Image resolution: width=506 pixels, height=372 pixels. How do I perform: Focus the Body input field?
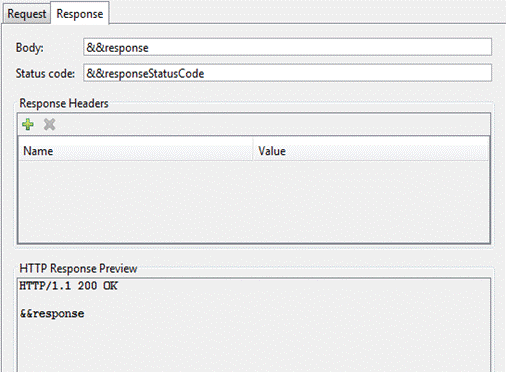coord(287,47)
